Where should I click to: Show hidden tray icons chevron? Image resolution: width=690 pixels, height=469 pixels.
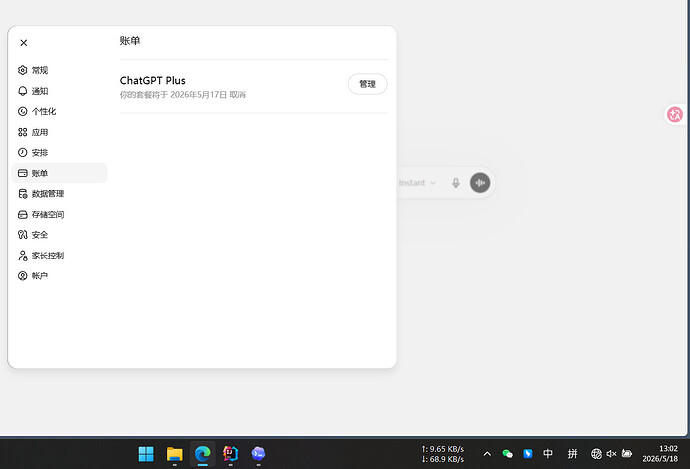tap(487, 454)
